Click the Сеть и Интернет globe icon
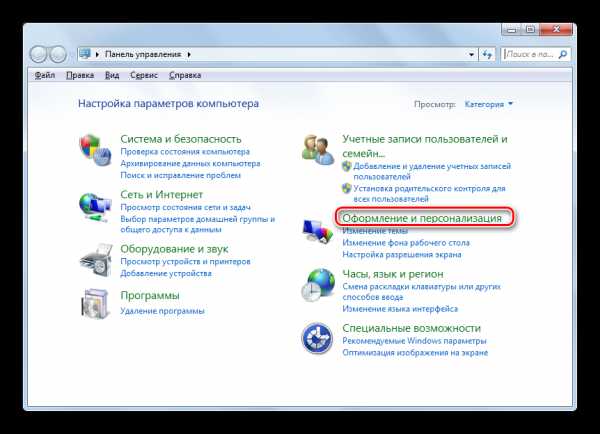 [95, 206]
